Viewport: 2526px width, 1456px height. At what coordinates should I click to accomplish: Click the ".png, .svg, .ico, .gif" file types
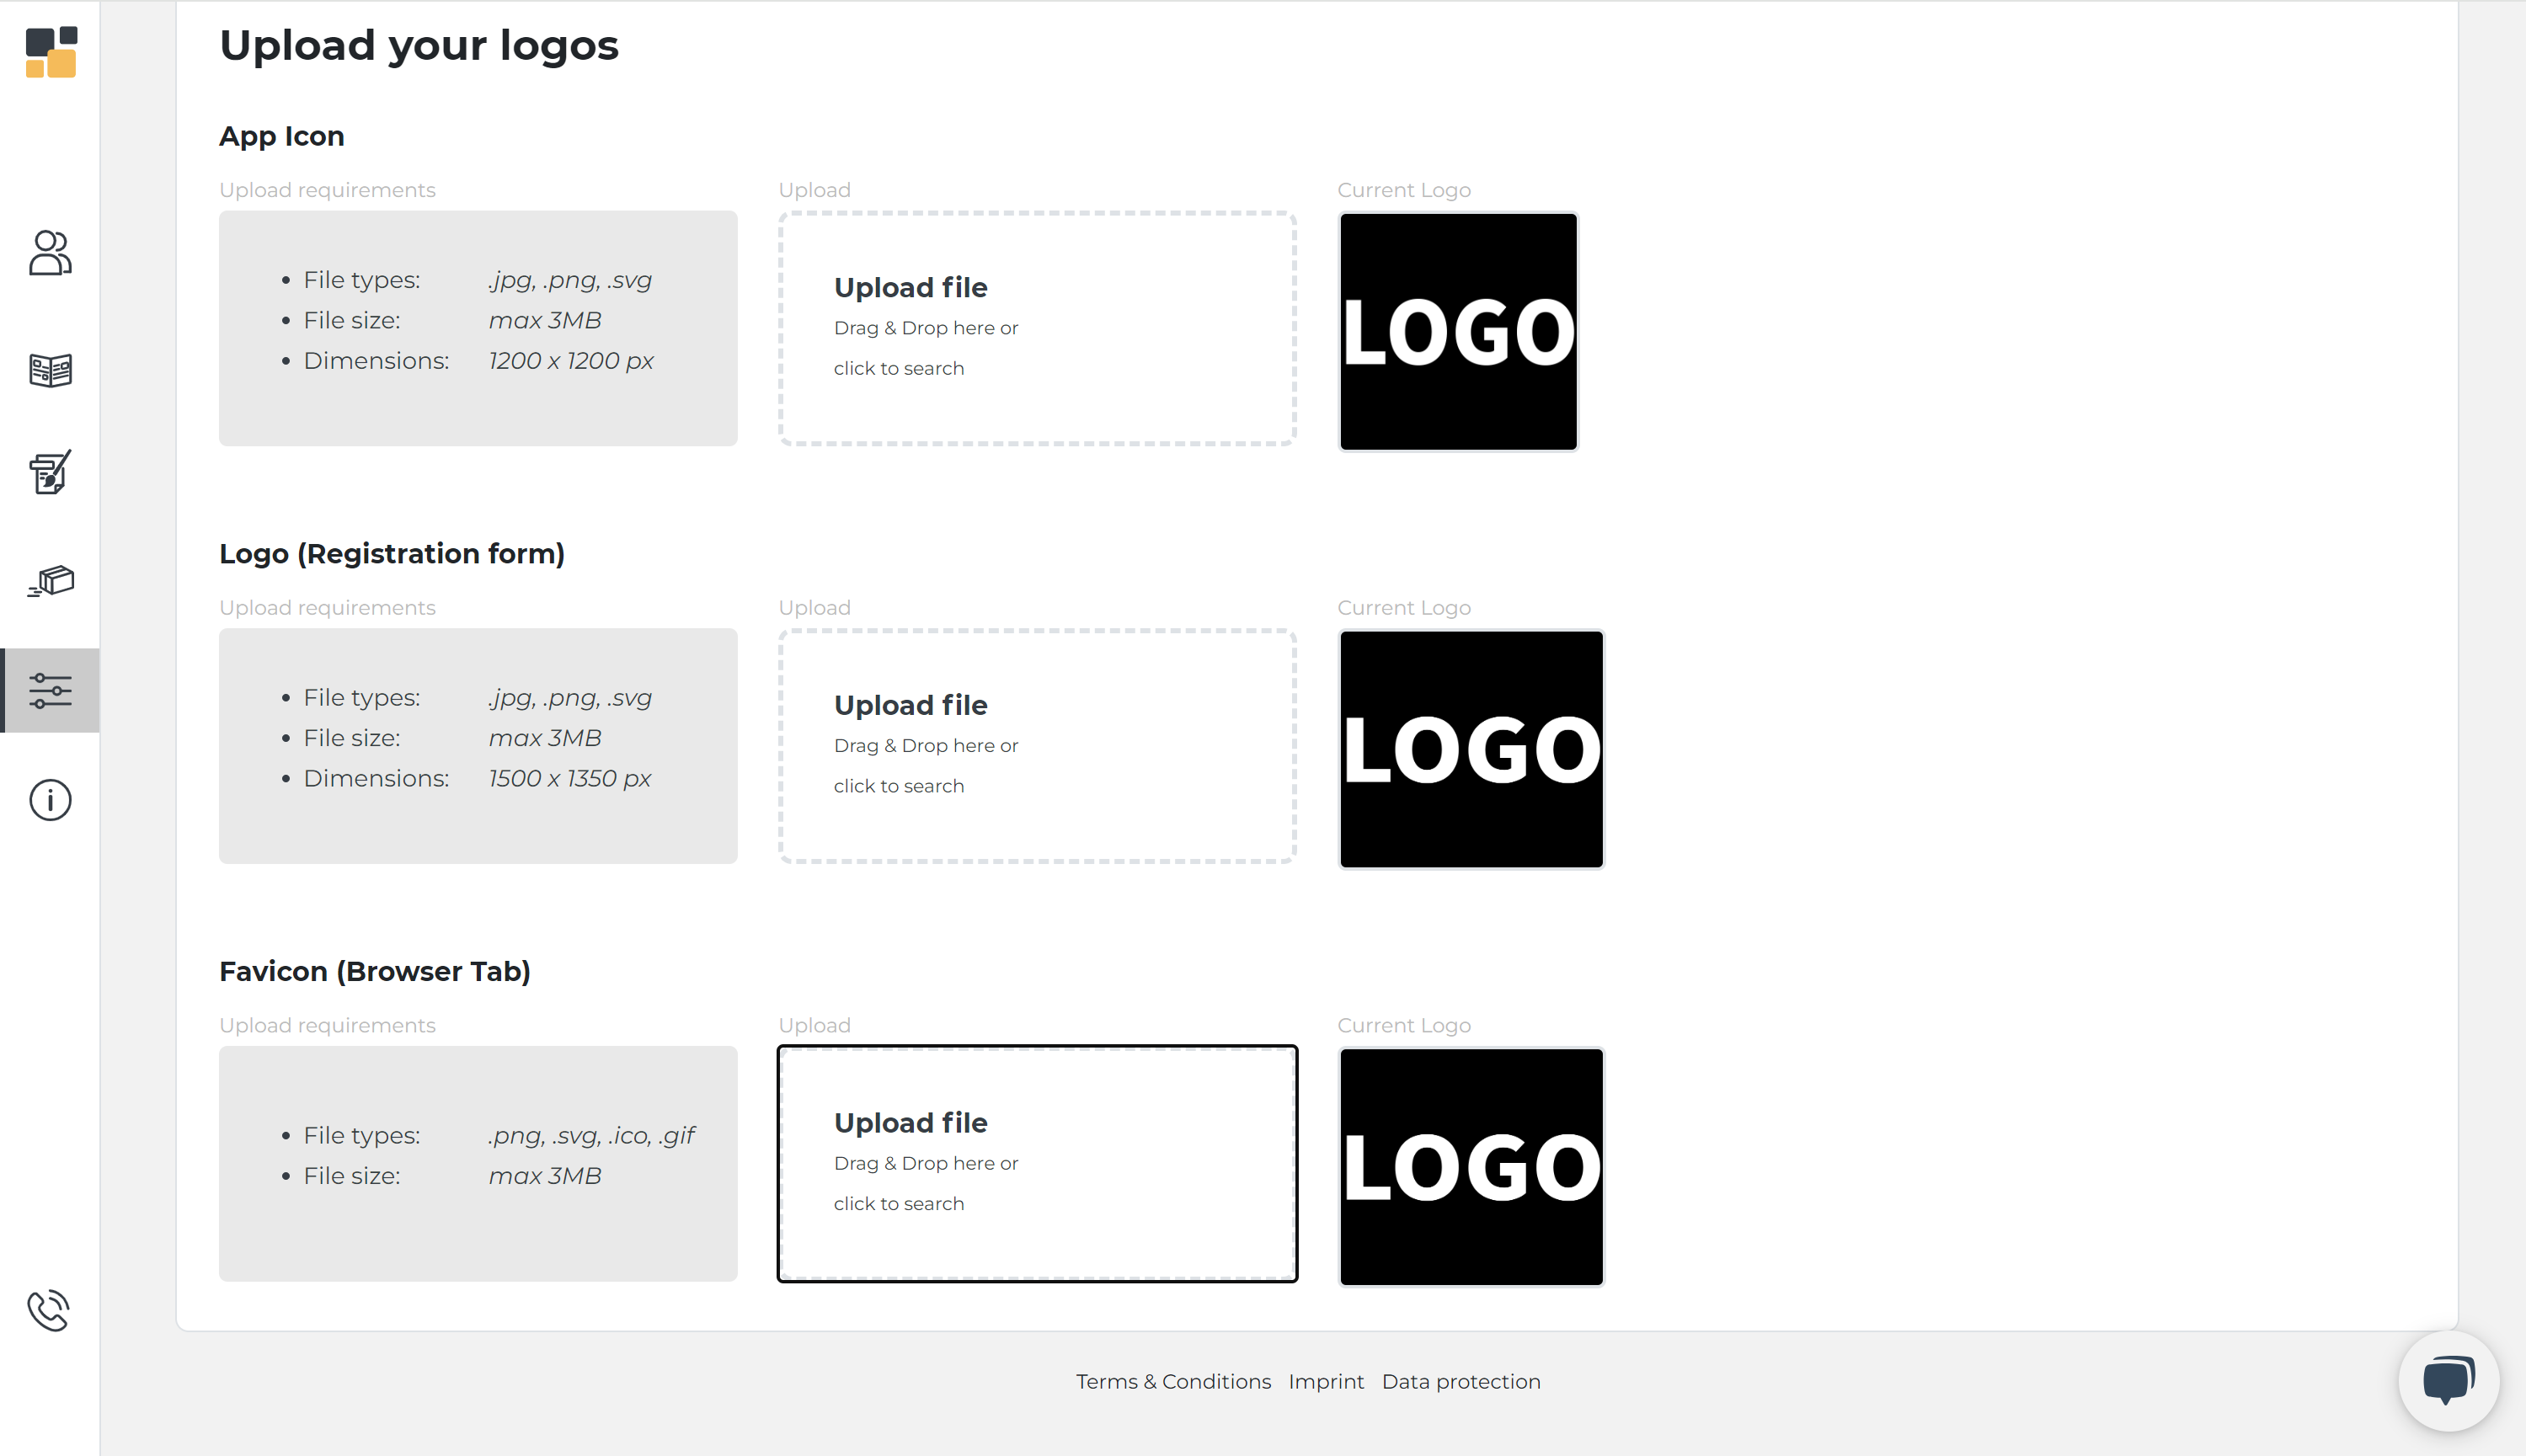pyautogui.click(x=591, y=1136)
